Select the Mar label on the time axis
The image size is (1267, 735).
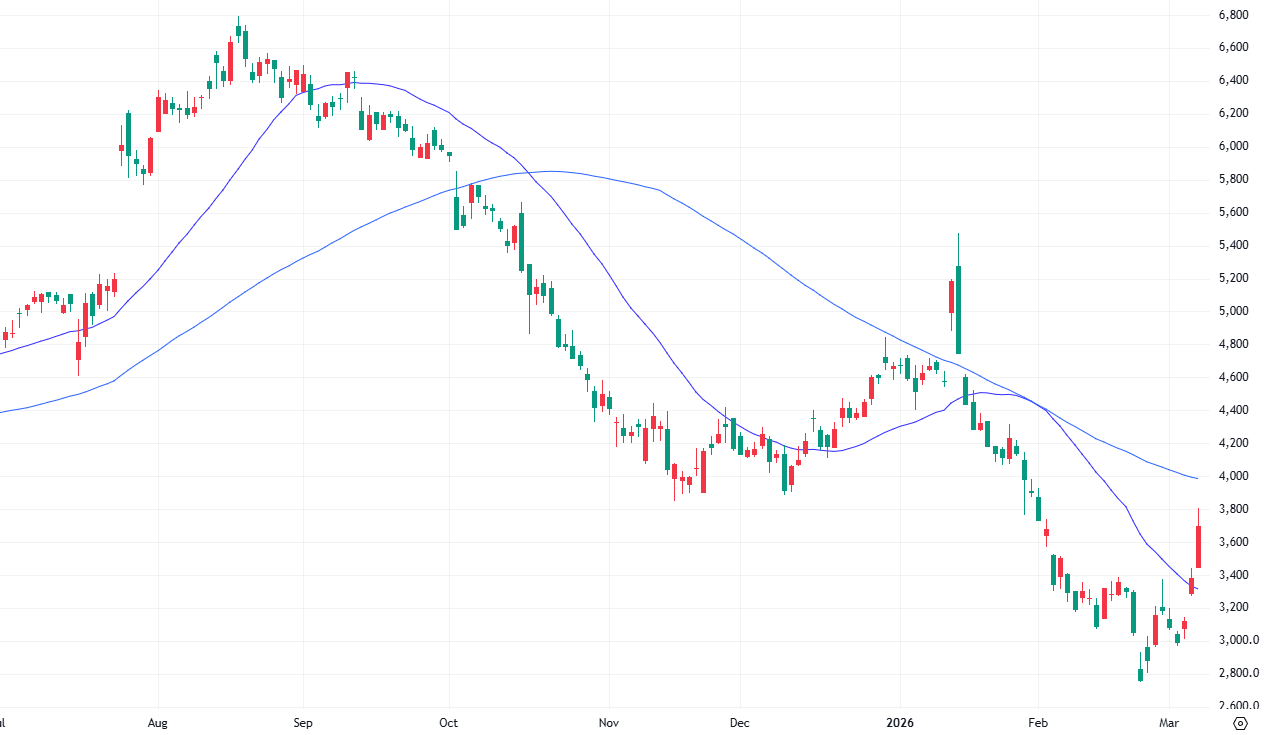point(1170,722)
